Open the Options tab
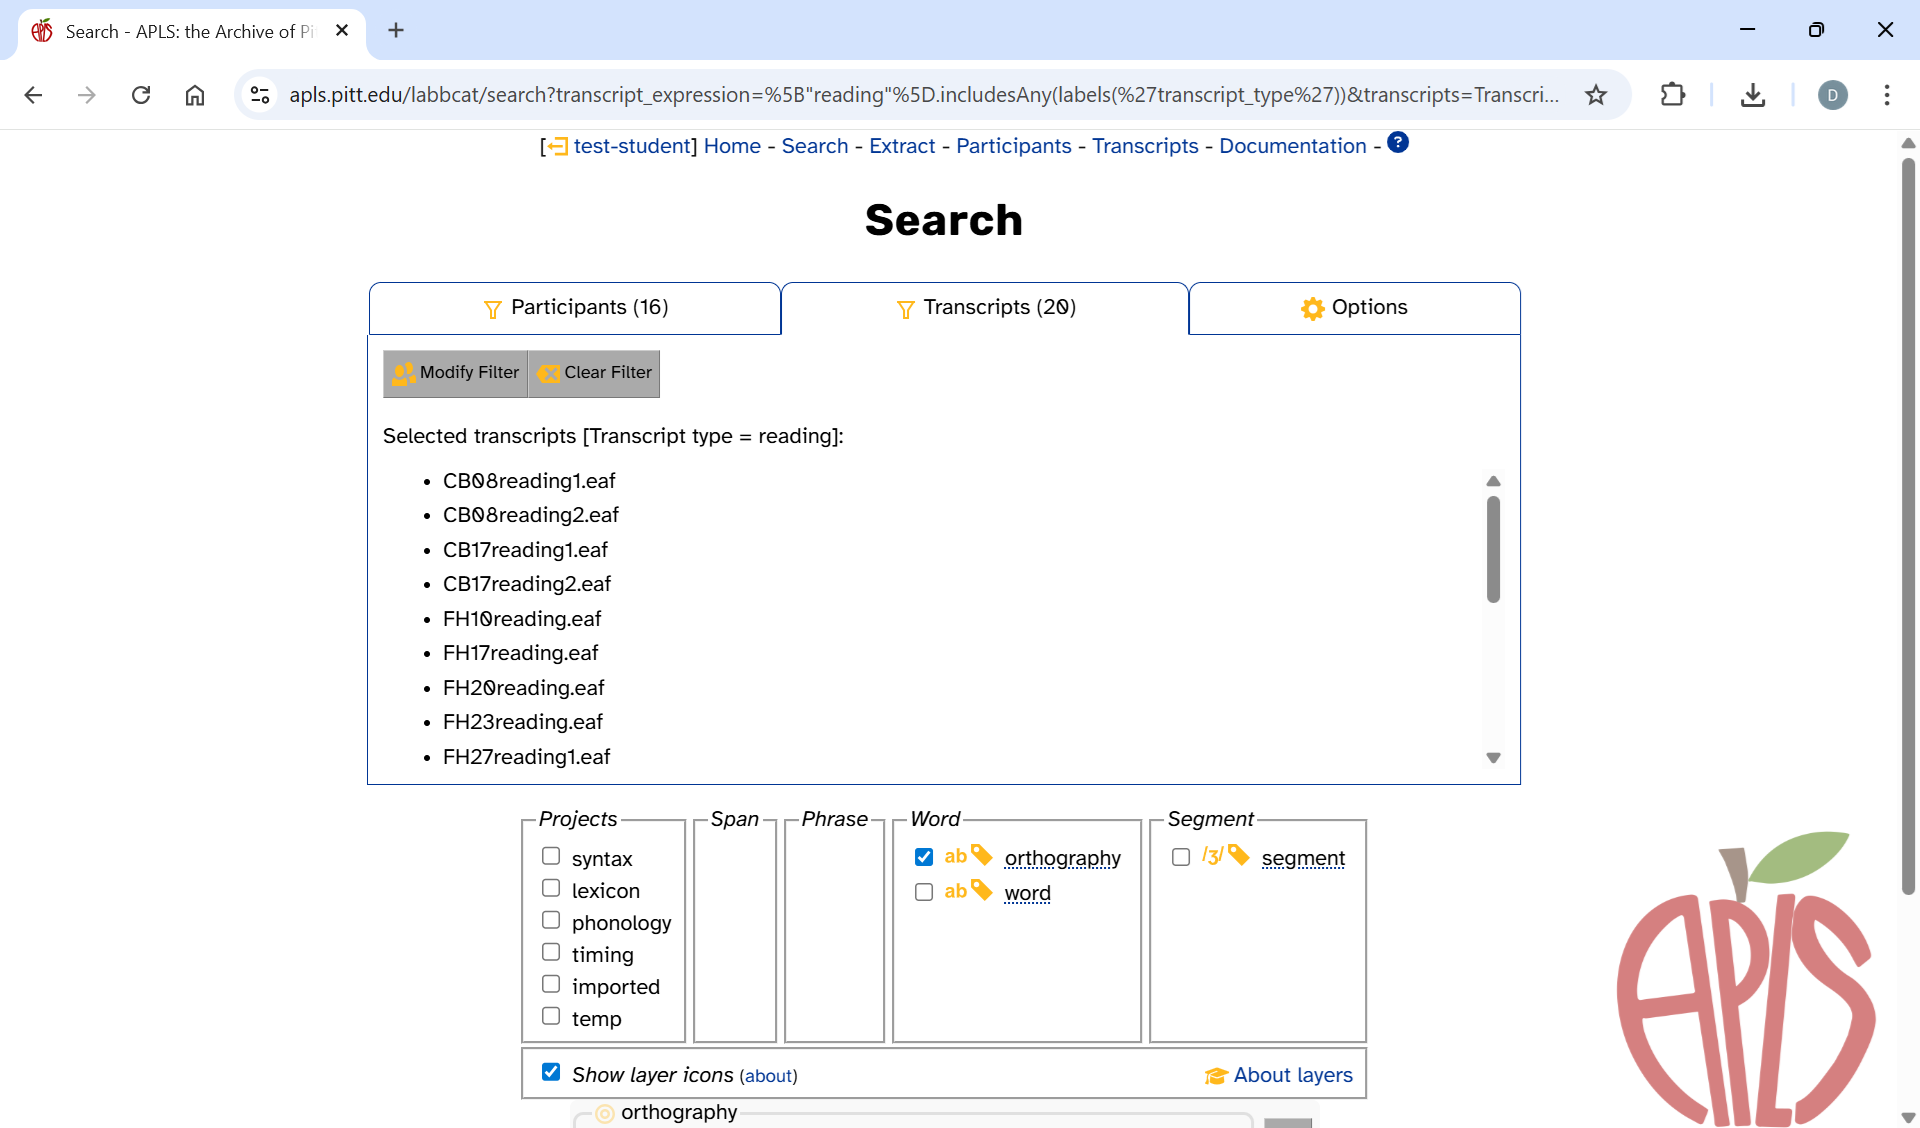This screenshot has height=1128, width=1920. tap(1354, 308)
